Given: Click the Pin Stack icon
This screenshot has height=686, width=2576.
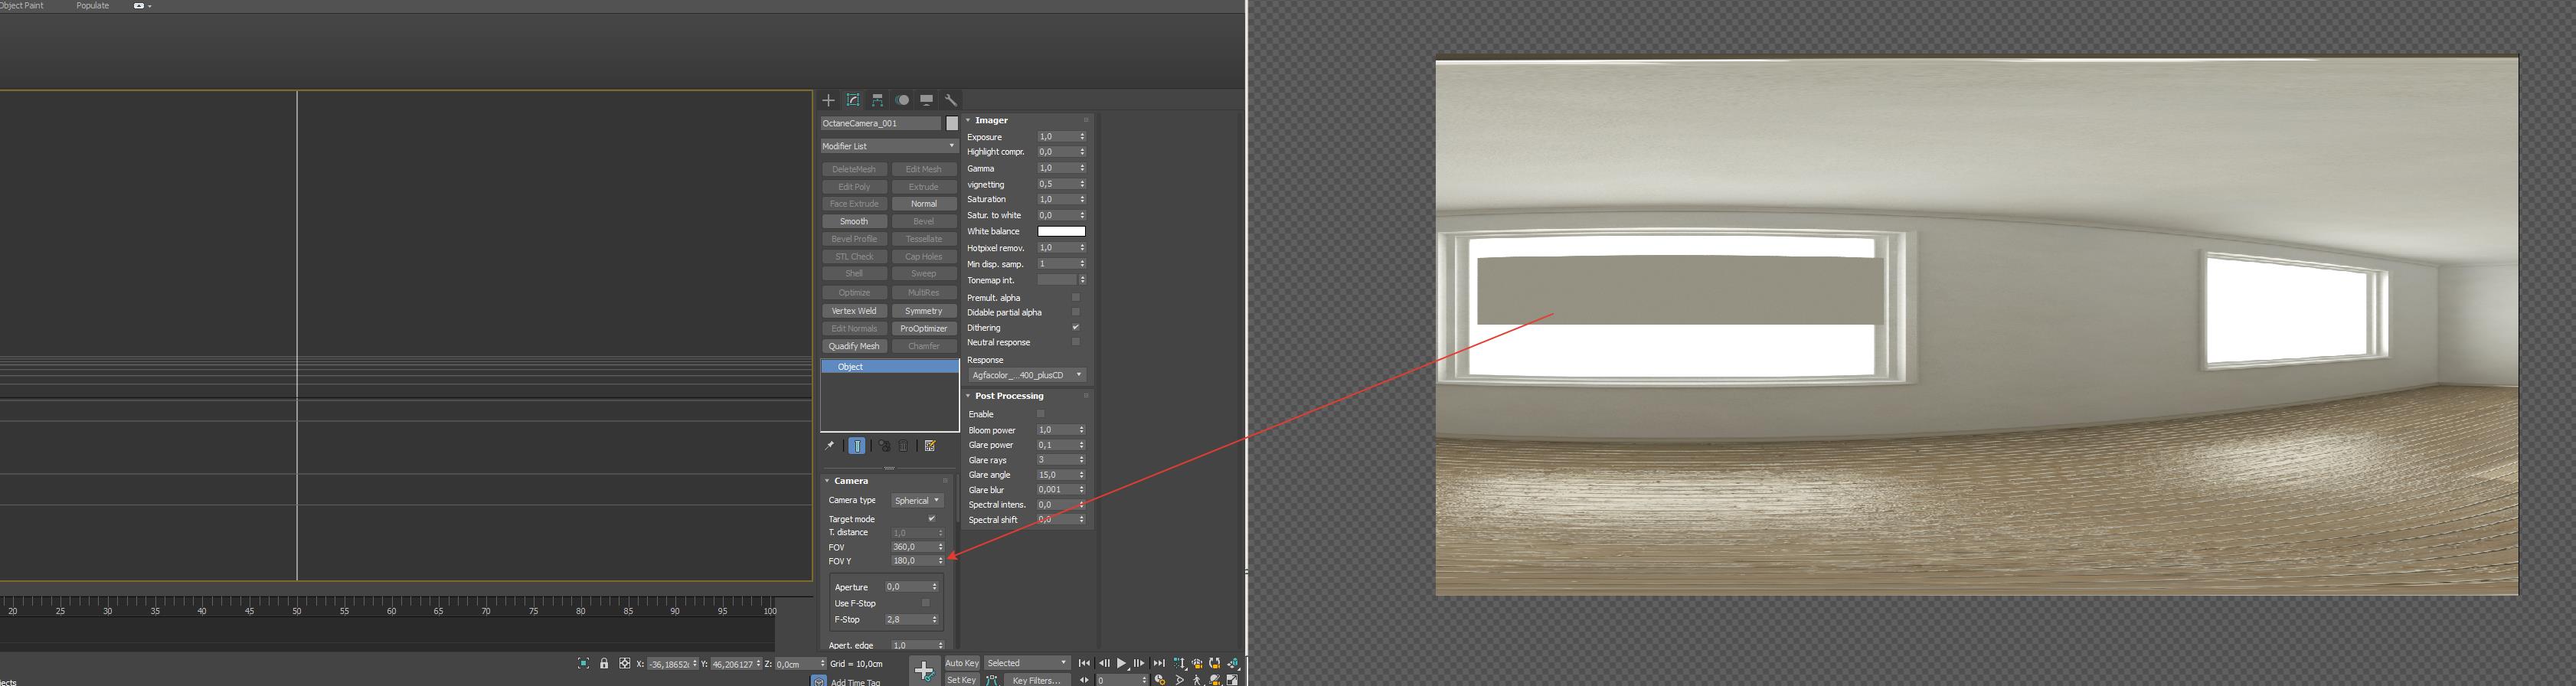Looking at the screenshot, I should tap(829, 446).
